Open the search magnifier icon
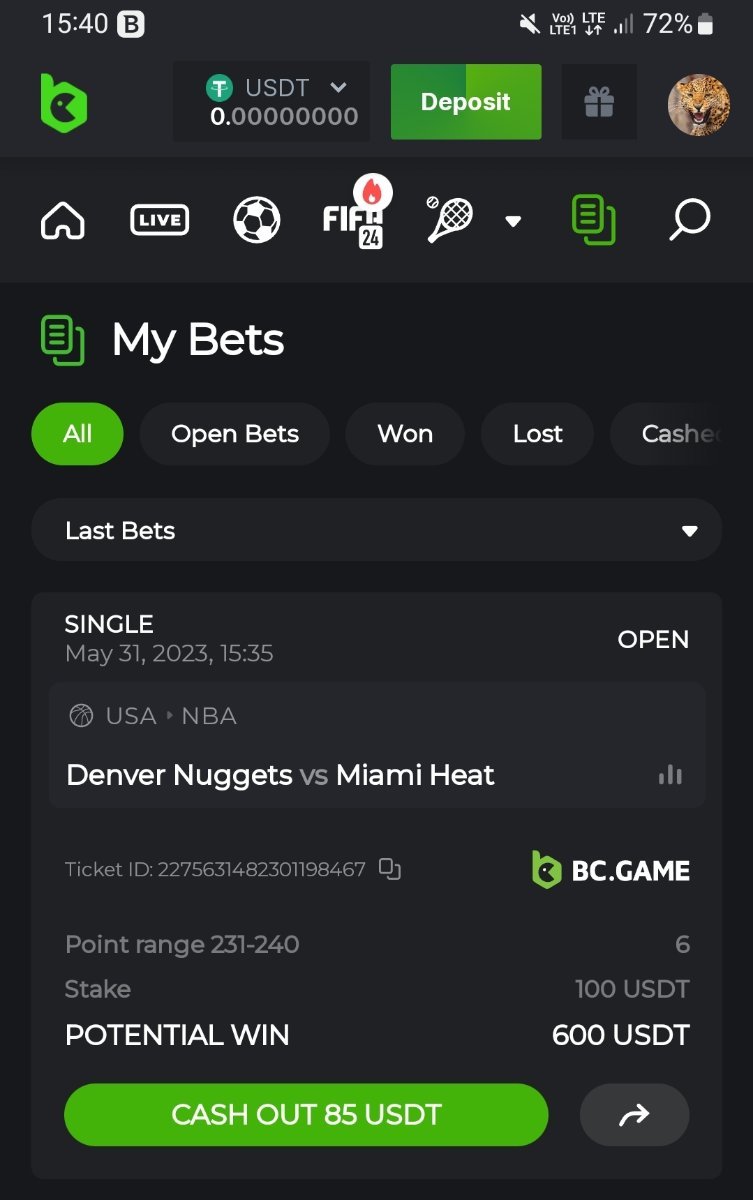753x1200 pixels. point(689,220)
